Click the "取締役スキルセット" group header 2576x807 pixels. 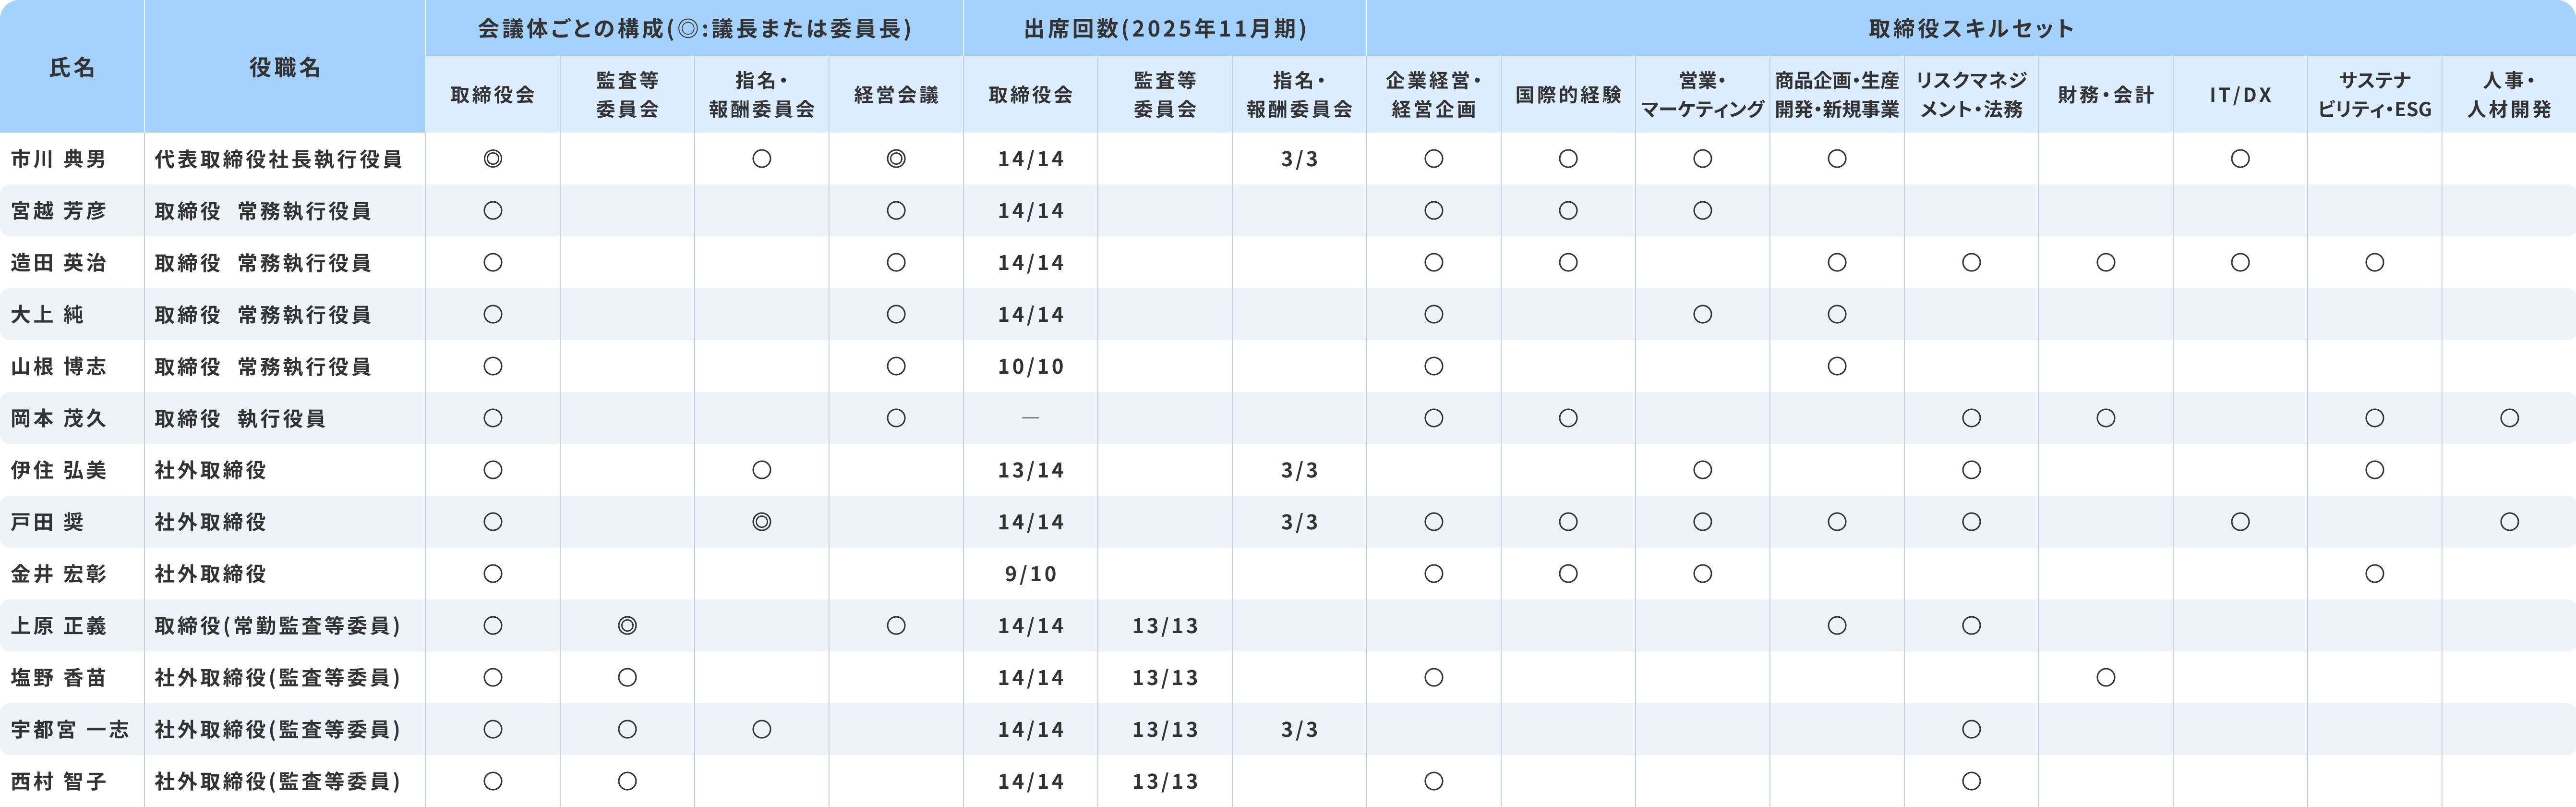click(x=1971, y=28)
